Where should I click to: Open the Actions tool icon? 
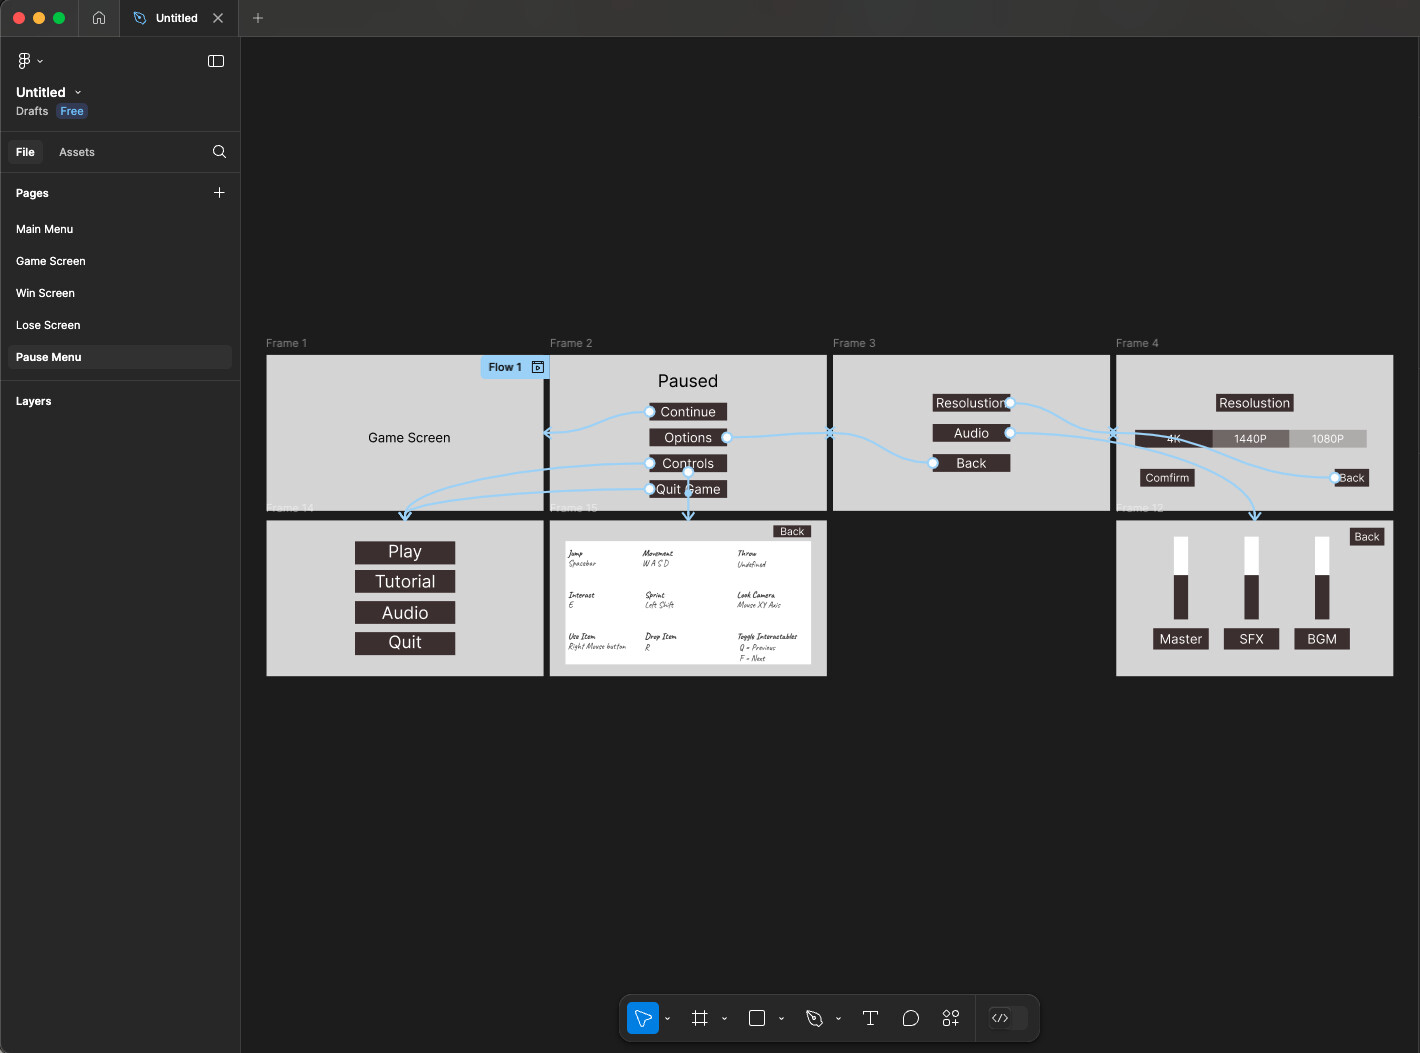(x=951, y=1018)
